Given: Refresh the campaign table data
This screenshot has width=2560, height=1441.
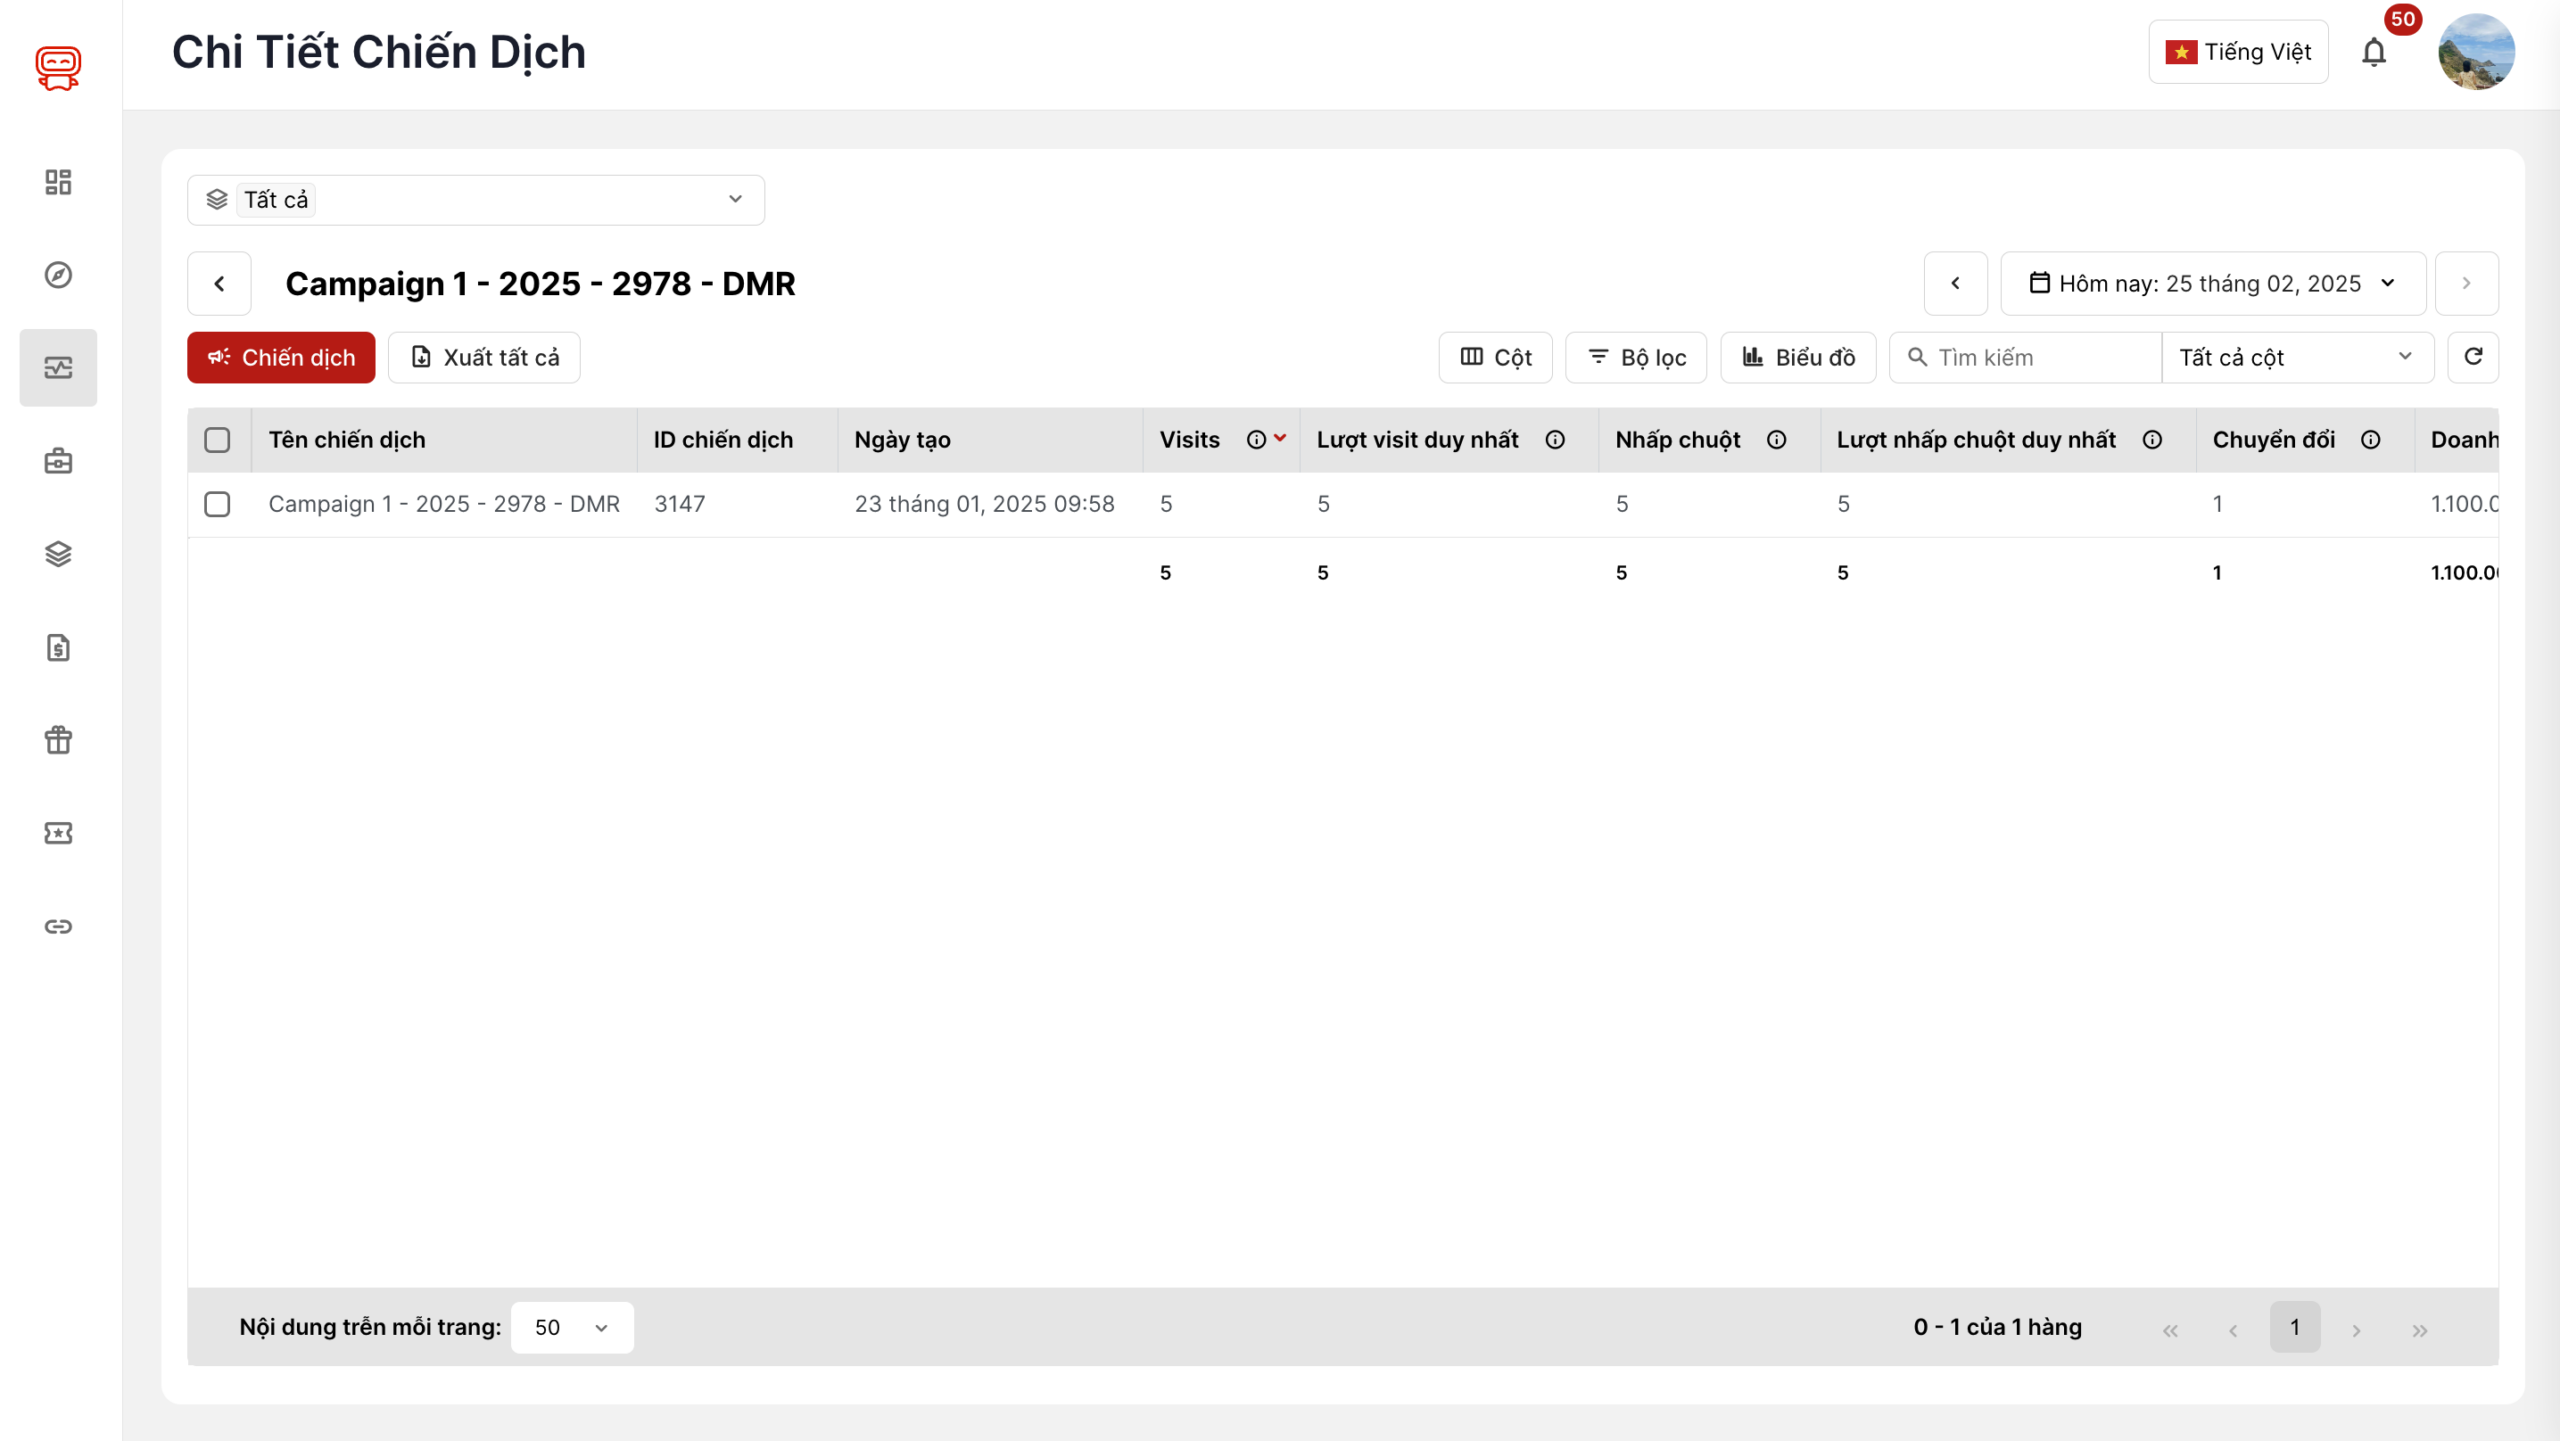Looking at the screenshot, I should click(x=2473, y=357).
